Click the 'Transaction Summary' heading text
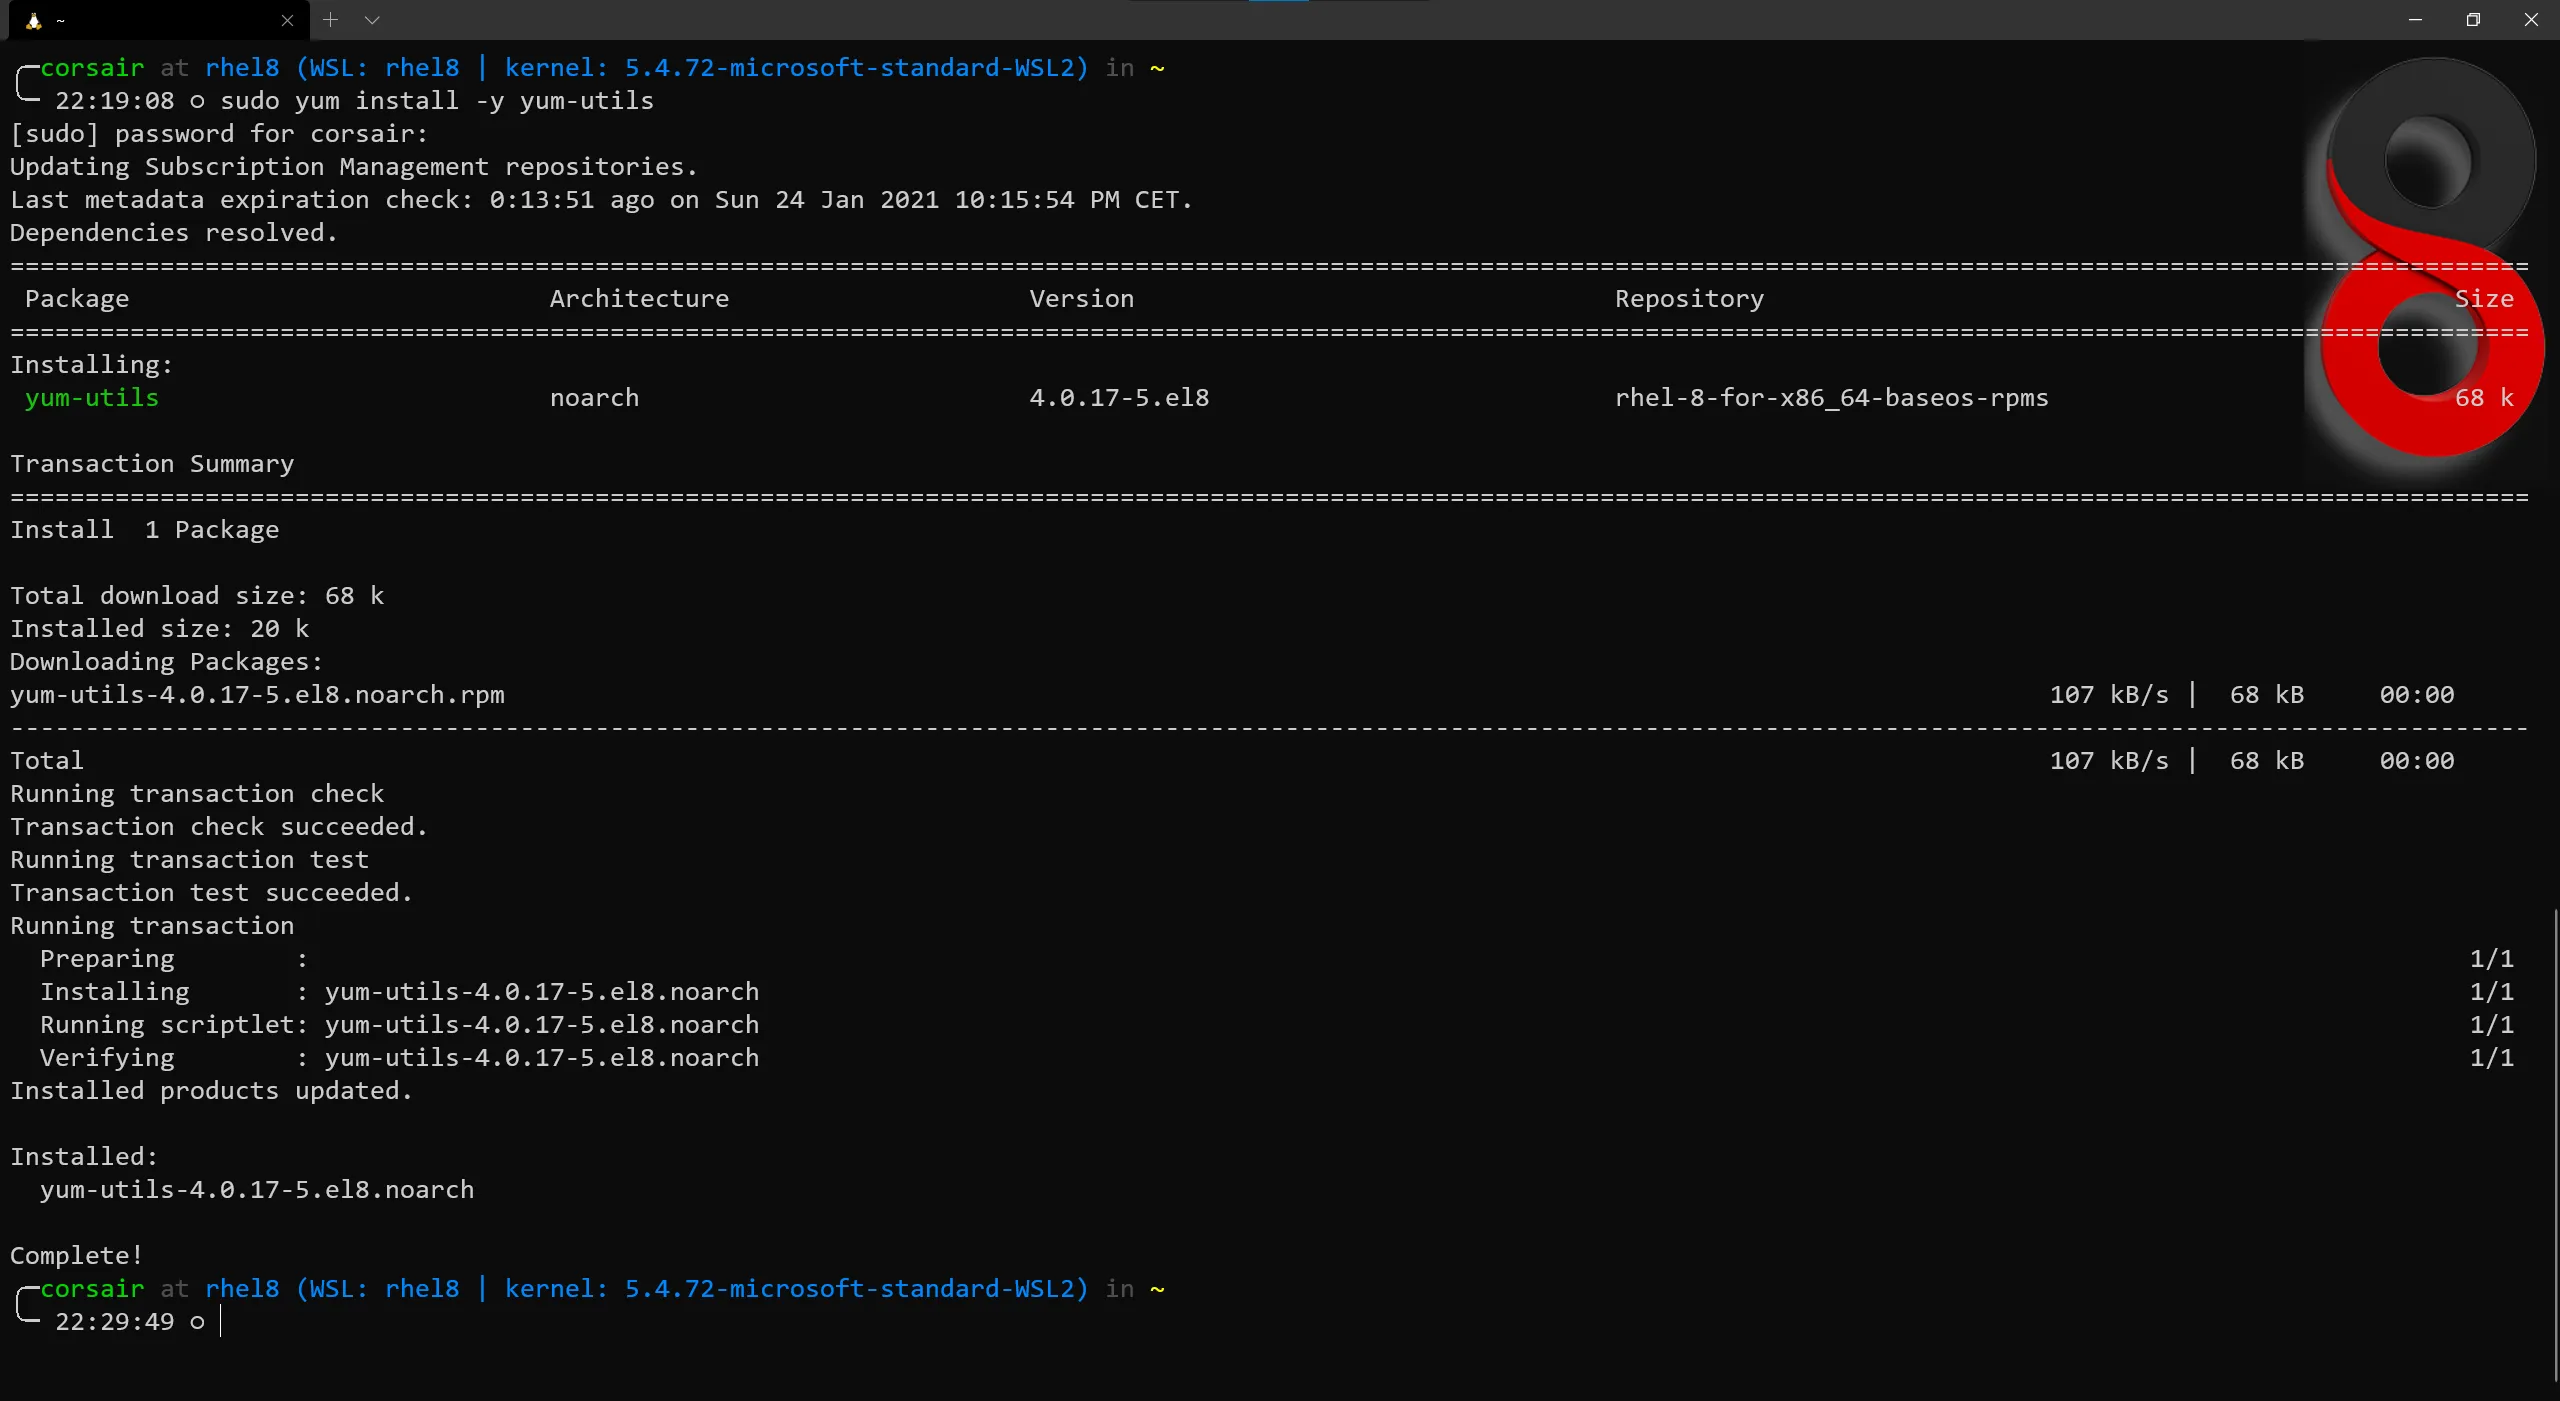2560x1401 pixels. (x=152, y=464)
